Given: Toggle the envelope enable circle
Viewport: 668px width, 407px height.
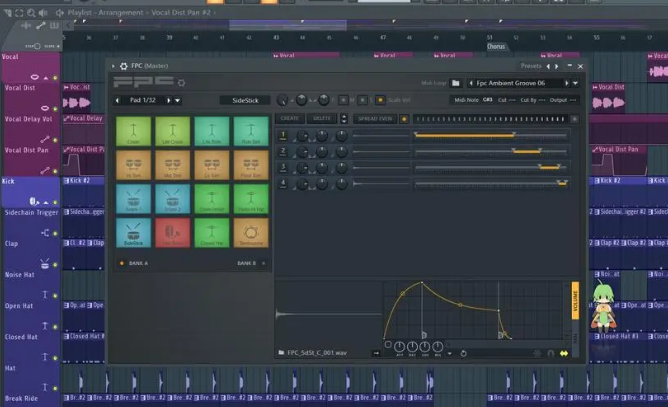Looking at the screenshot, I should coord(388,344).
